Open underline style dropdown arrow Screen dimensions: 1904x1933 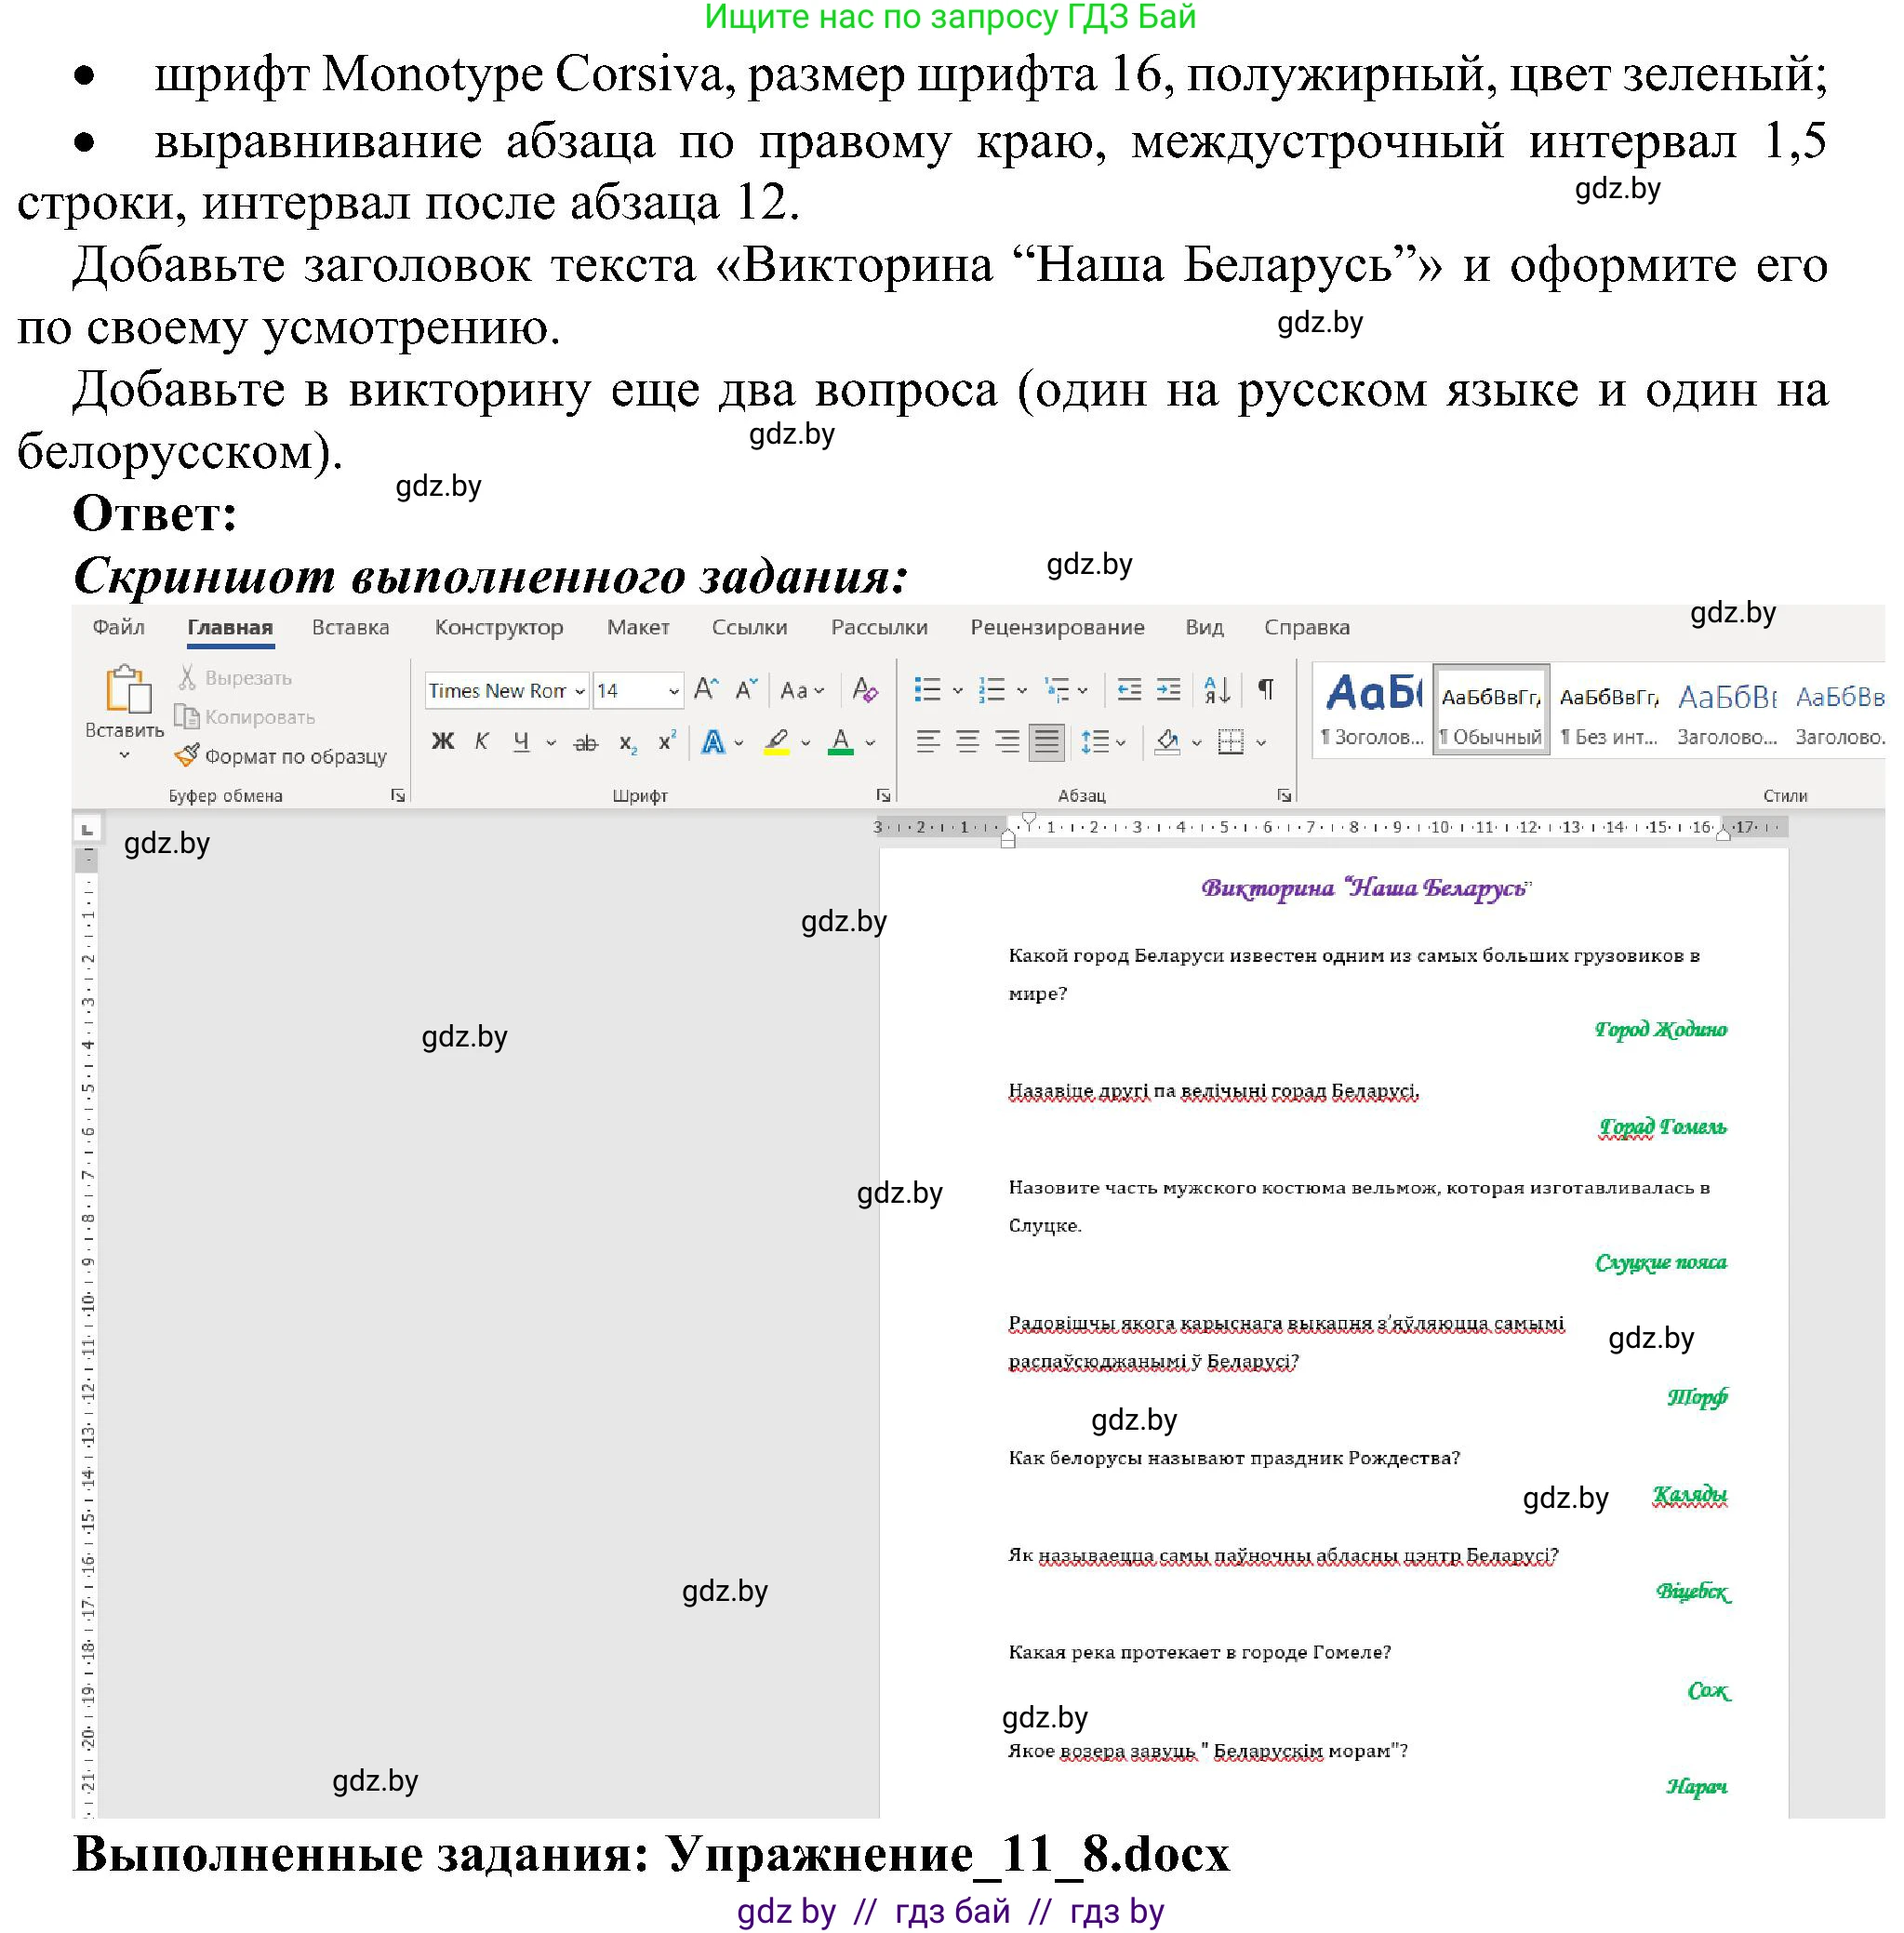click(550, 744)
